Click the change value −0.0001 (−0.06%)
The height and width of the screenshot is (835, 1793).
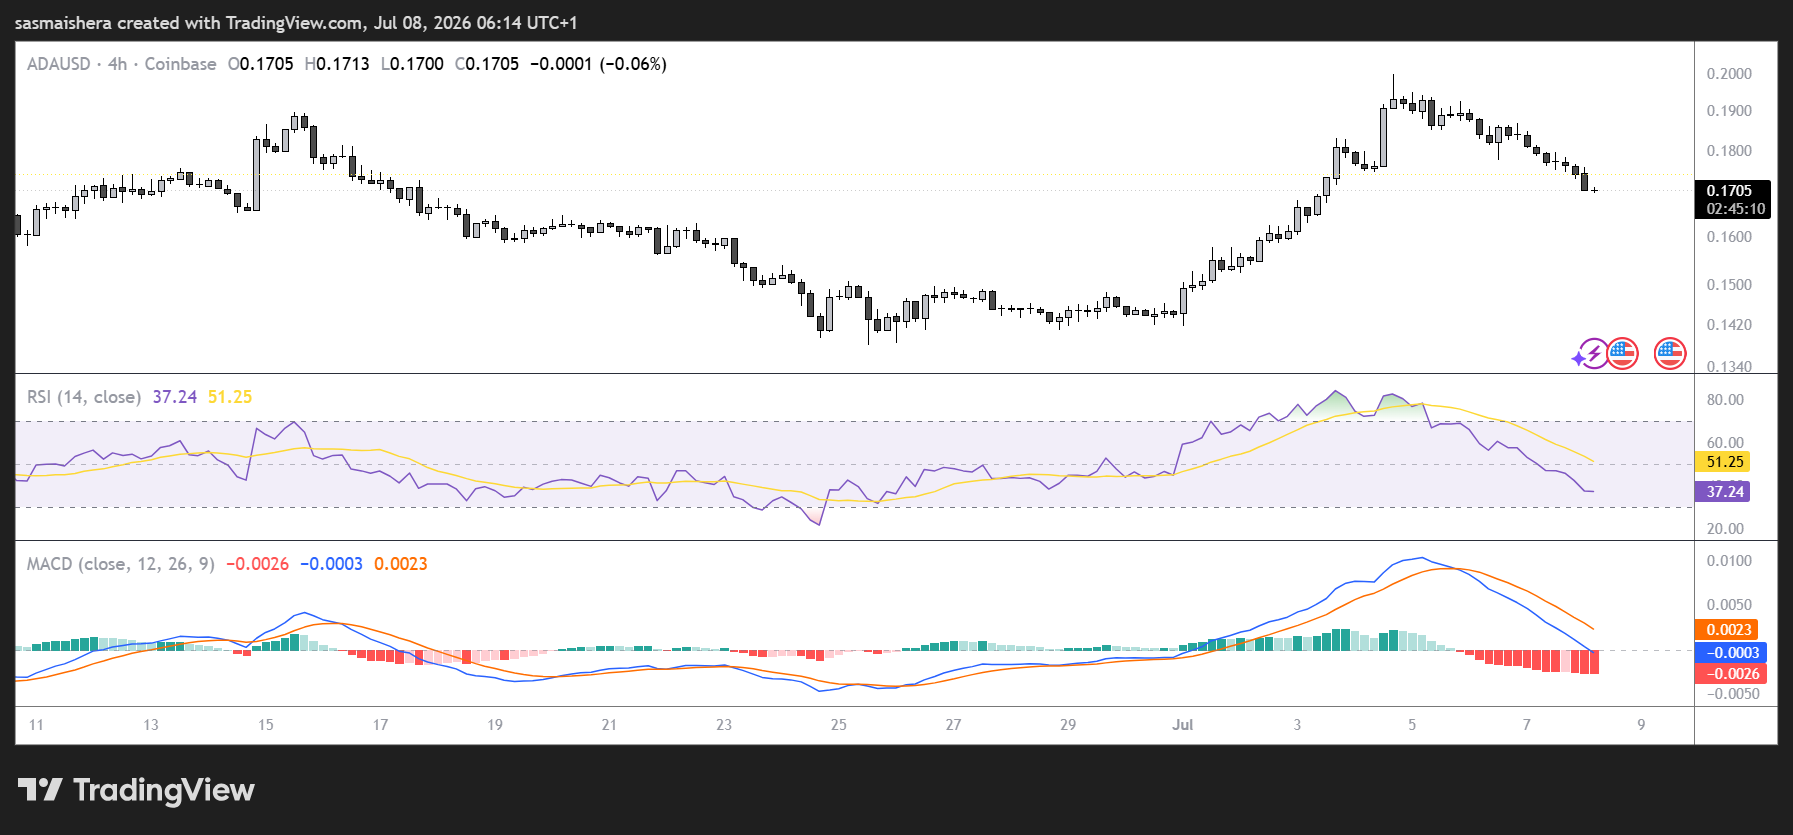(598, 64)
